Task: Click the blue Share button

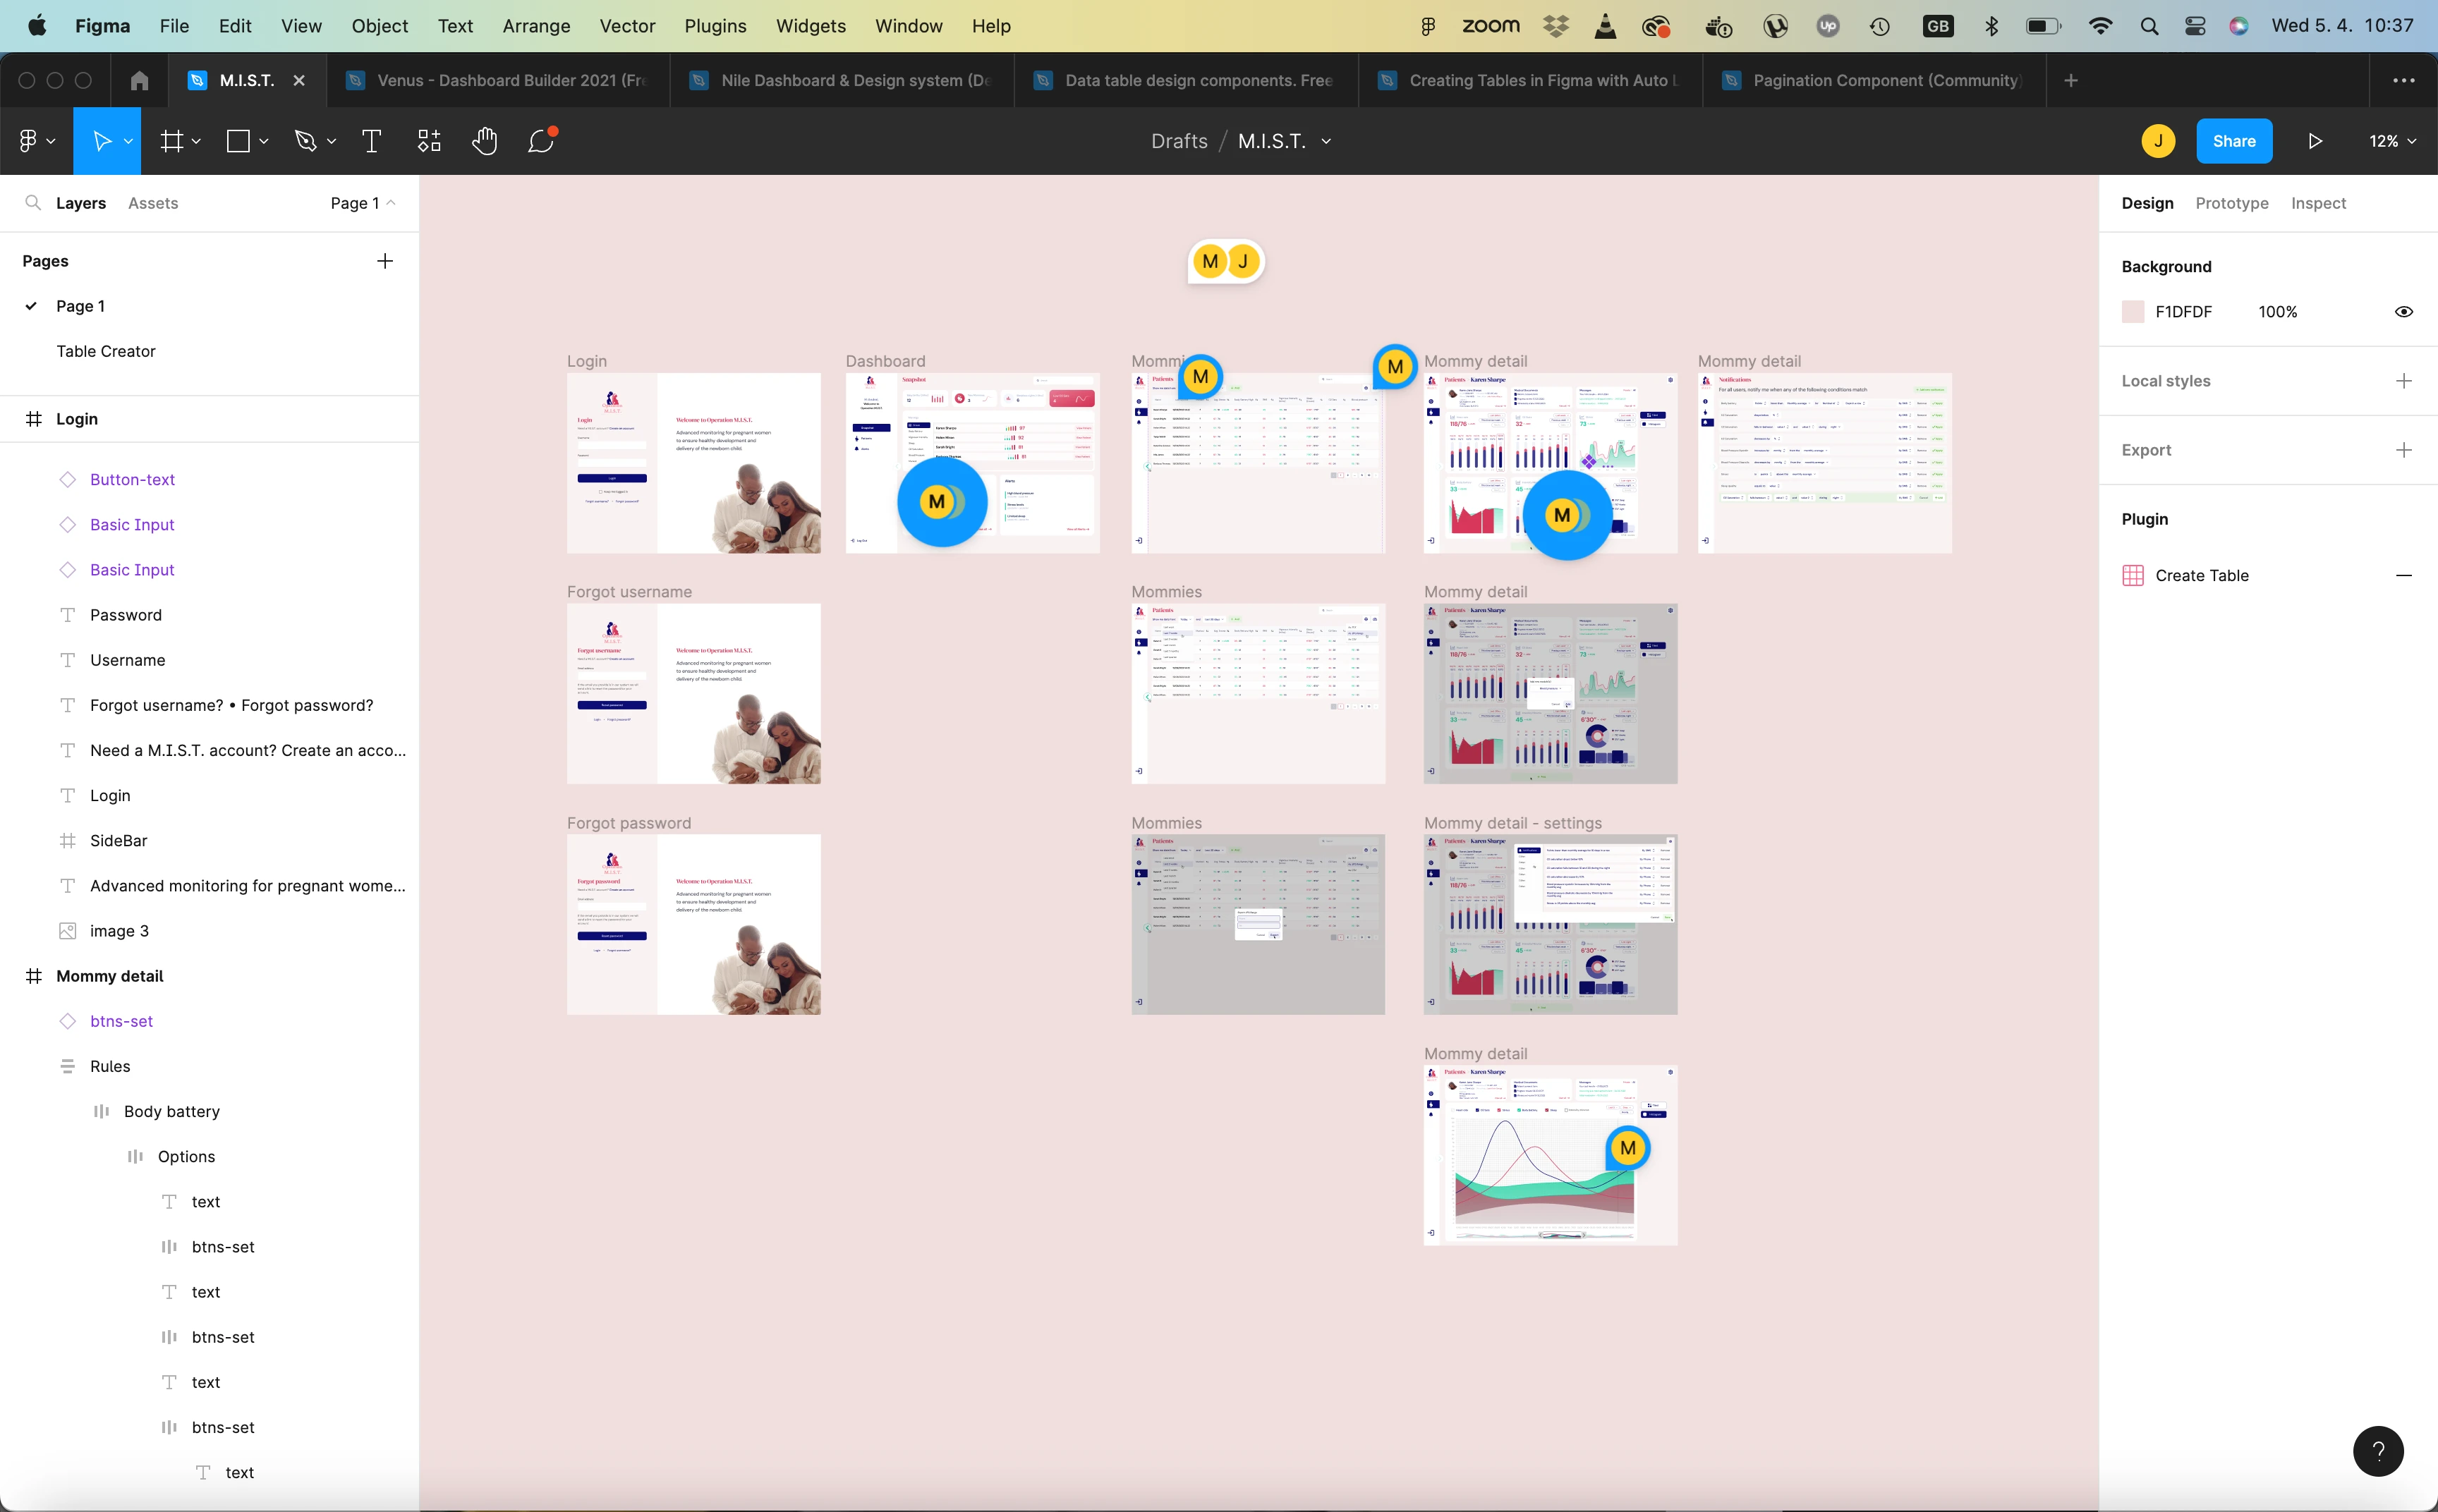Action: pyautogui.click(x=2233, y=141)
